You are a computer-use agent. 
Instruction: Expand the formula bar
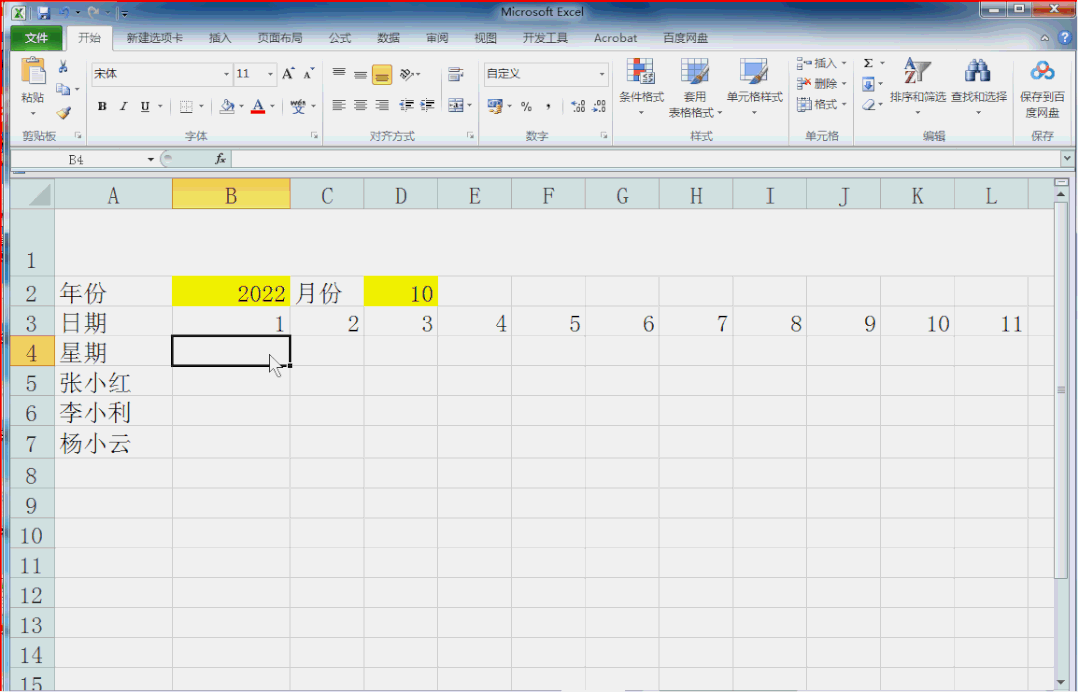coord(1067,159)
